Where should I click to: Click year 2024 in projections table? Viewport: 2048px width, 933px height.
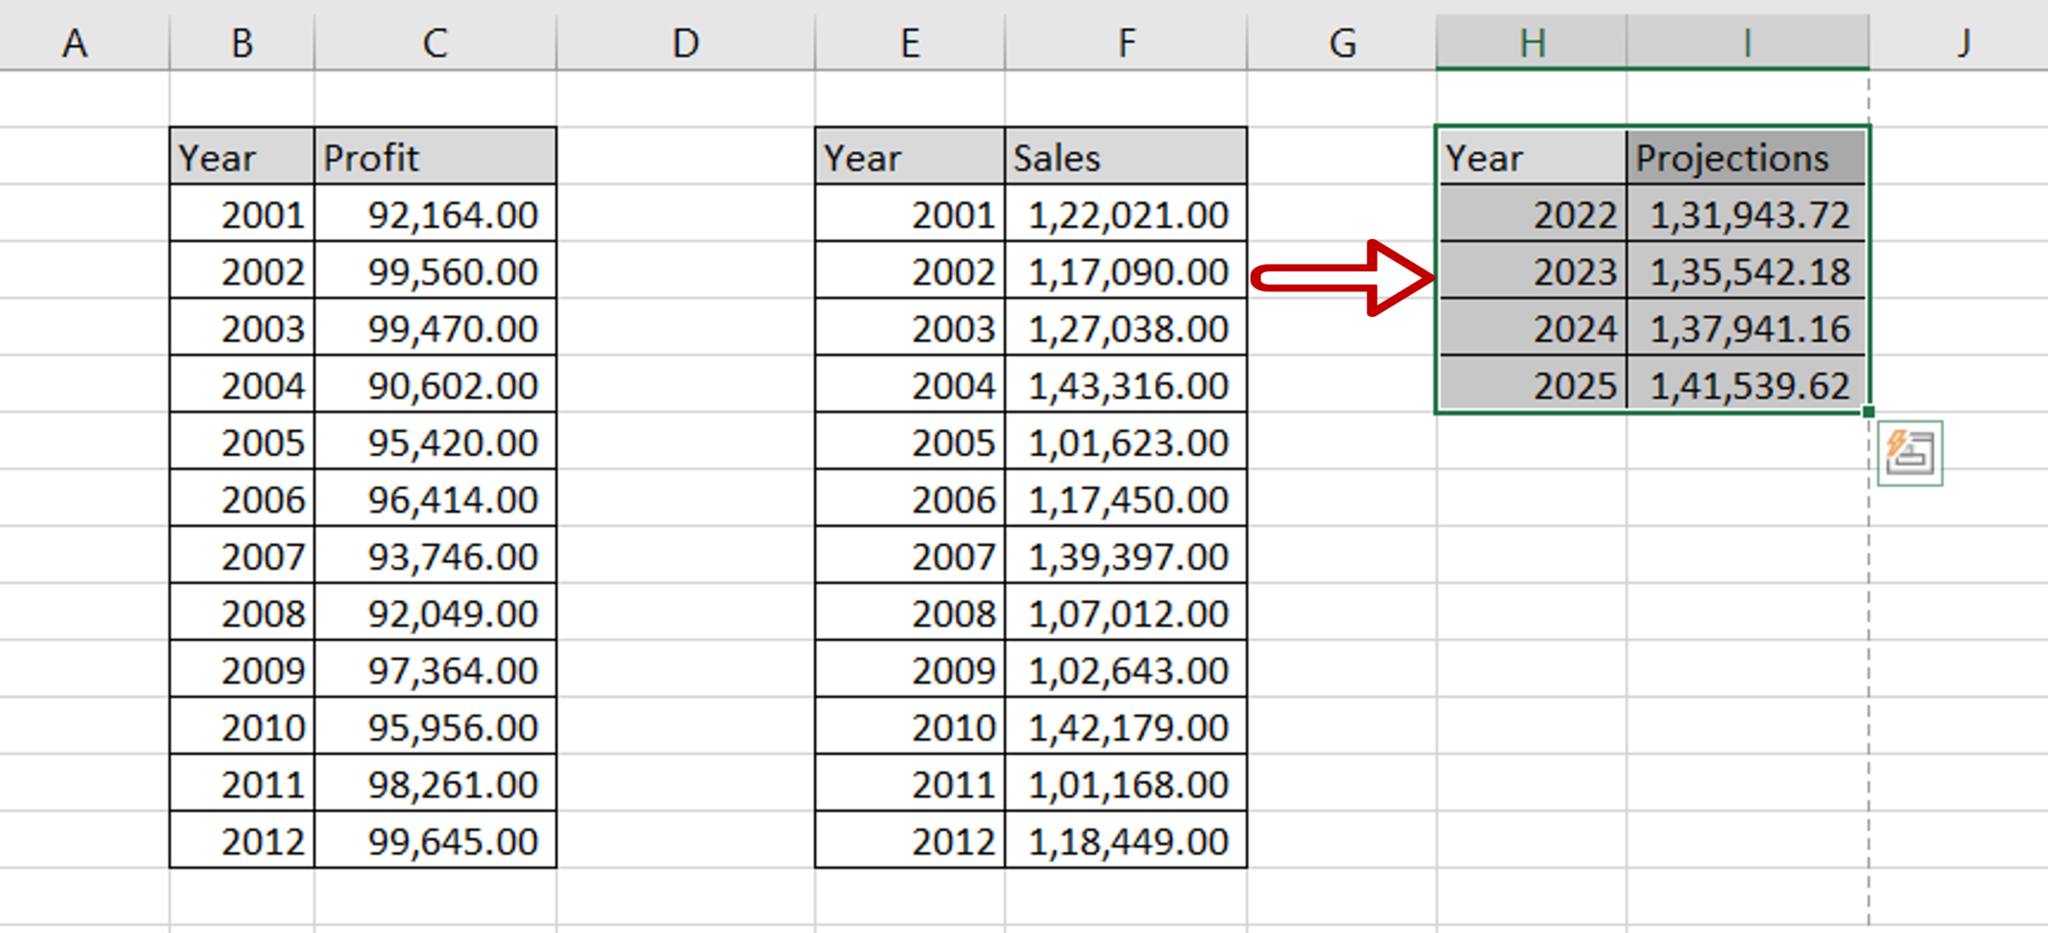(1532, 327)
